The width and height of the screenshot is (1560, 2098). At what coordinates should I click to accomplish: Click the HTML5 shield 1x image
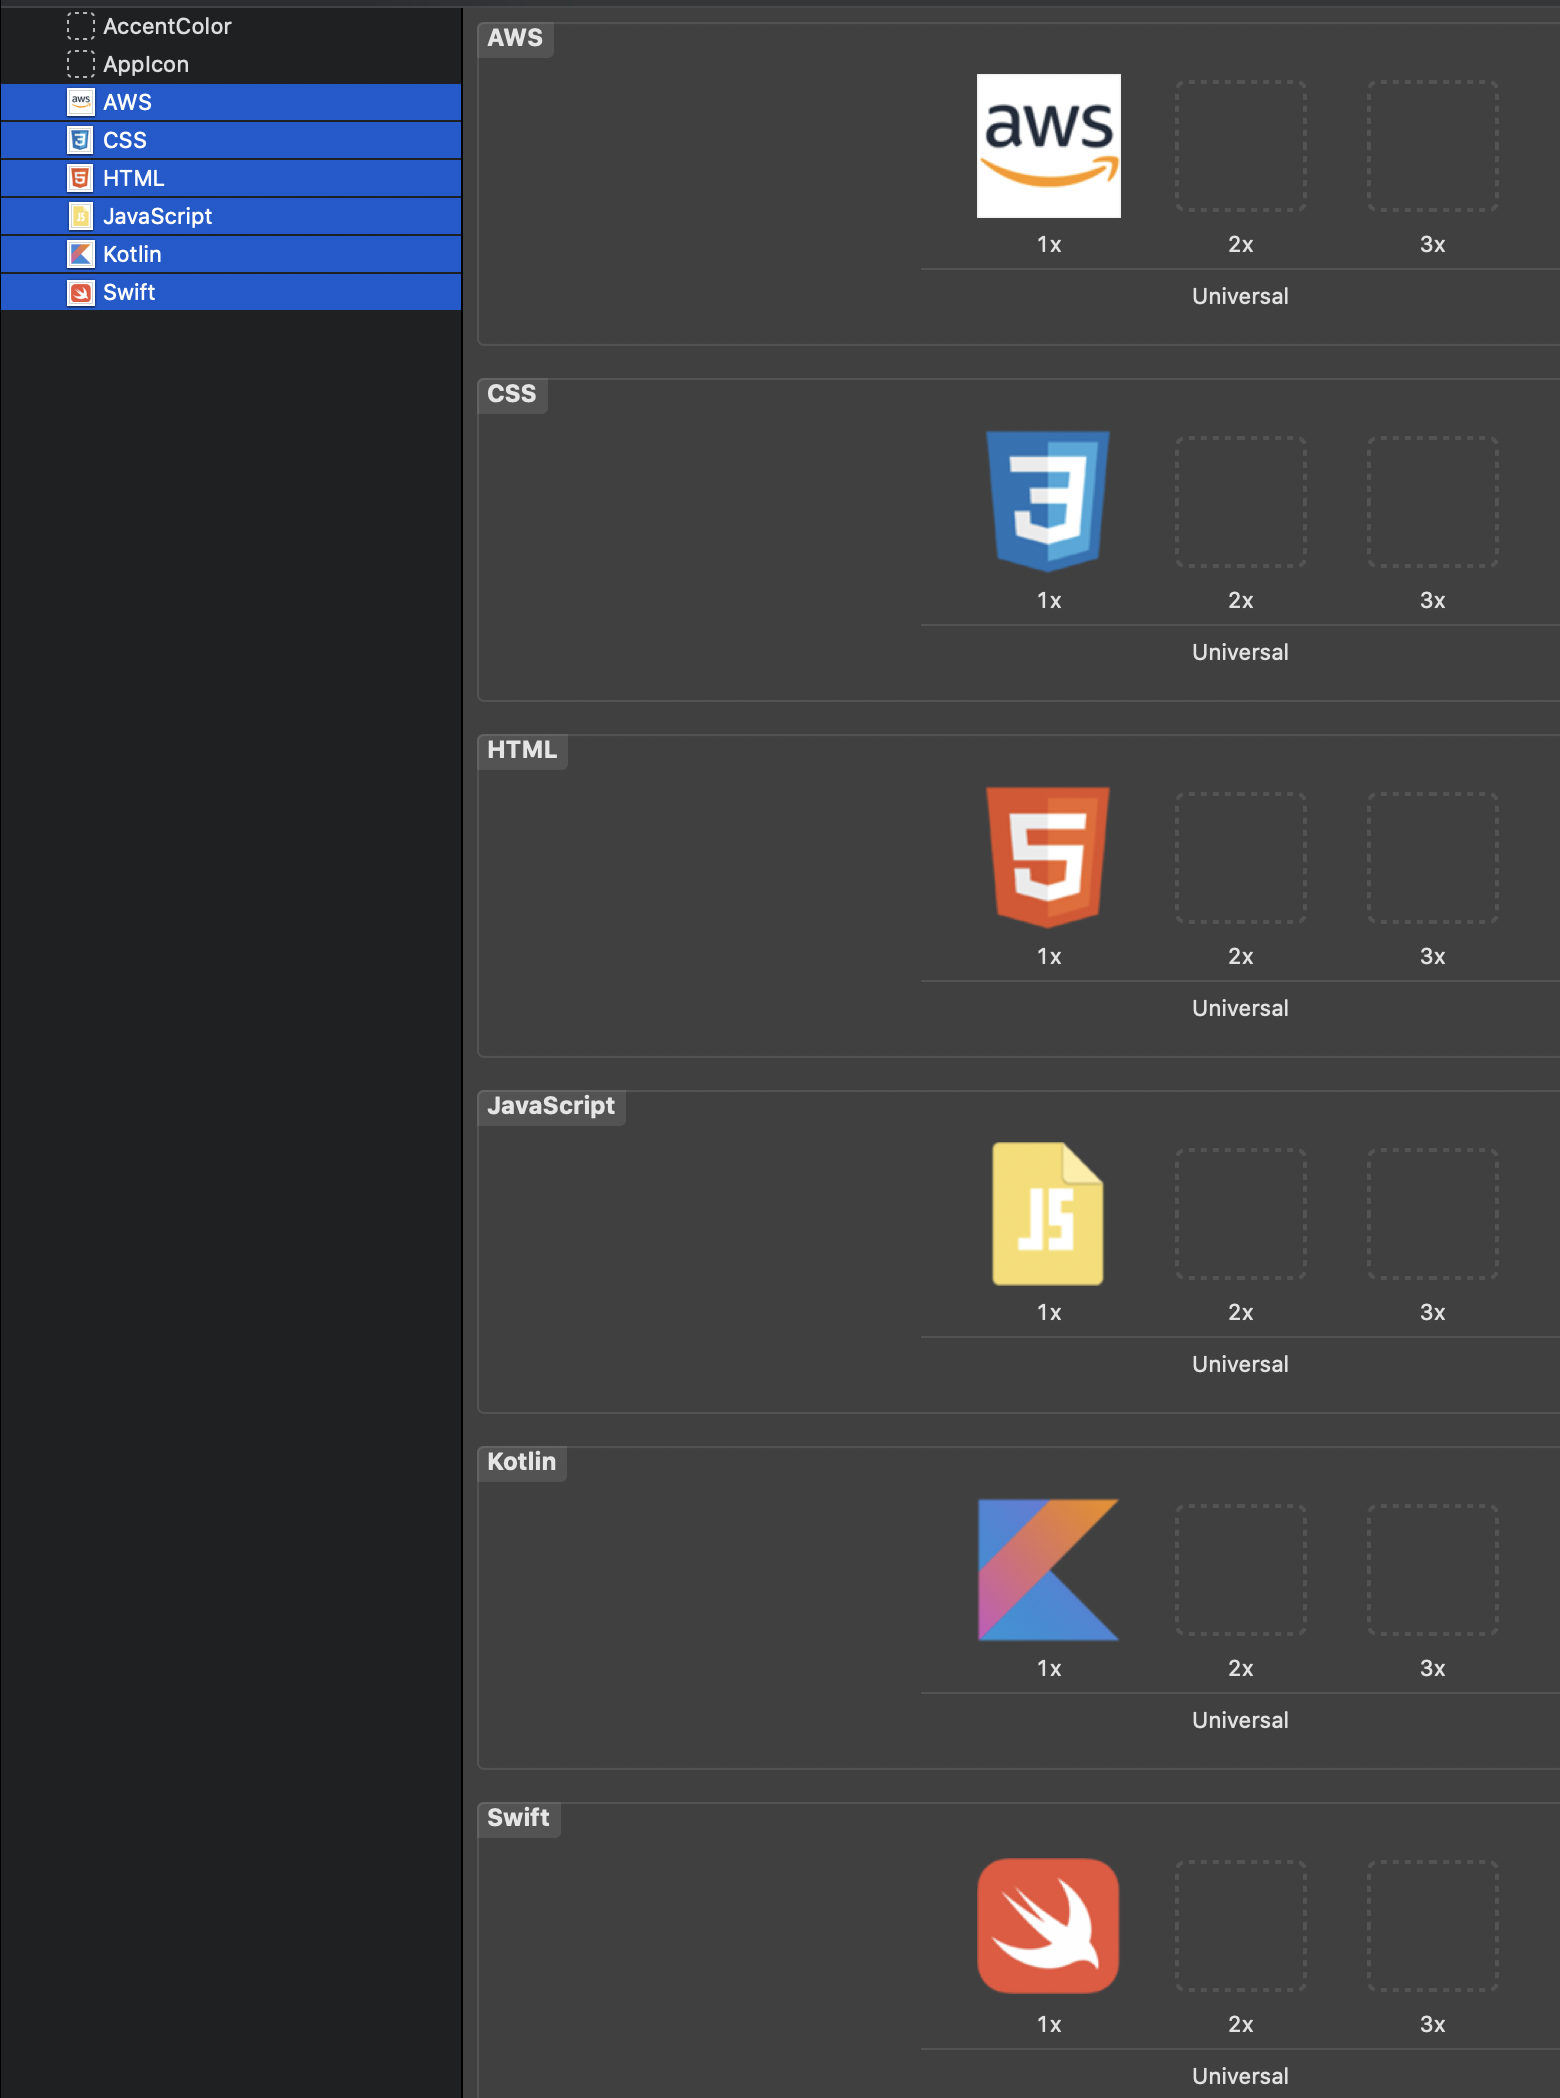(1048, 857)
